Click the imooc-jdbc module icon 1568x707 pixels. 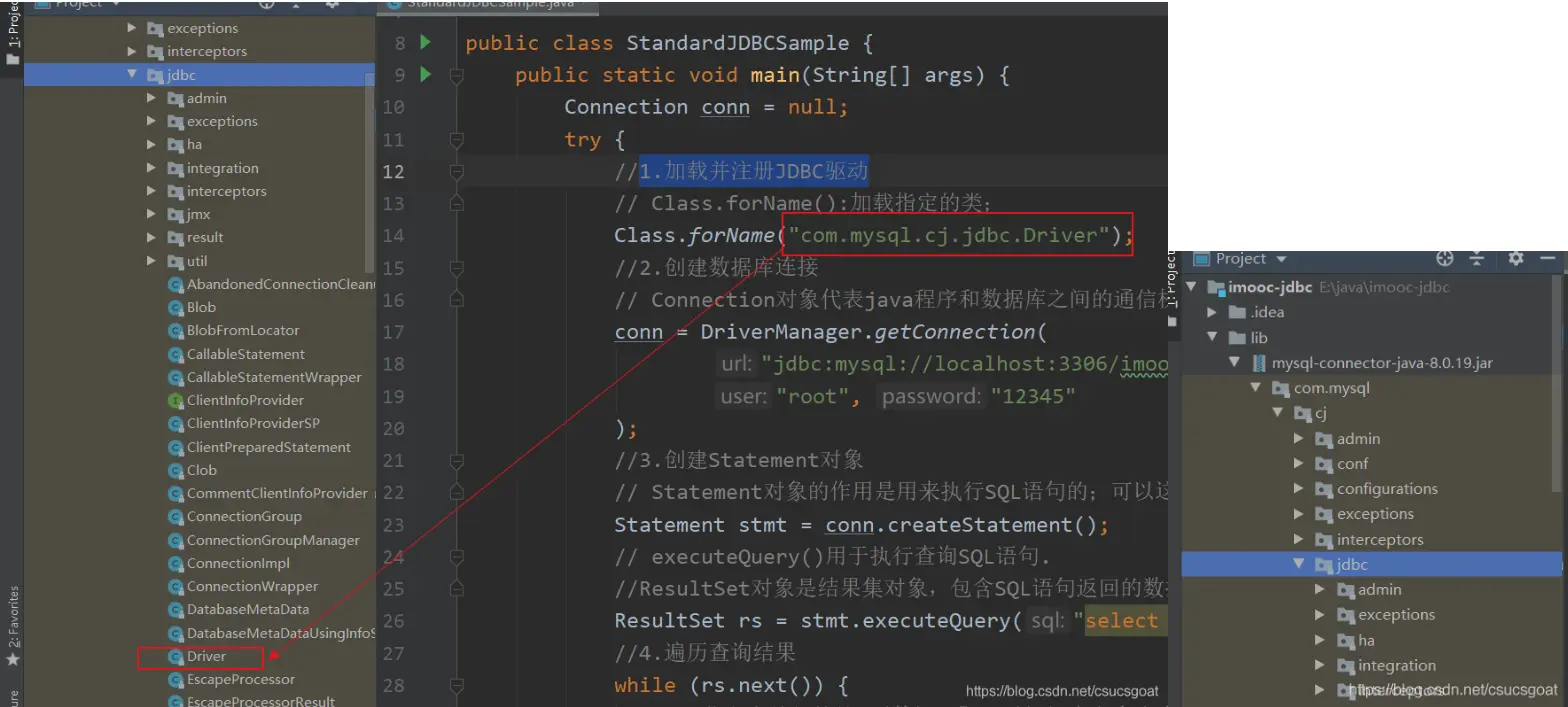tap(1217, 287)
